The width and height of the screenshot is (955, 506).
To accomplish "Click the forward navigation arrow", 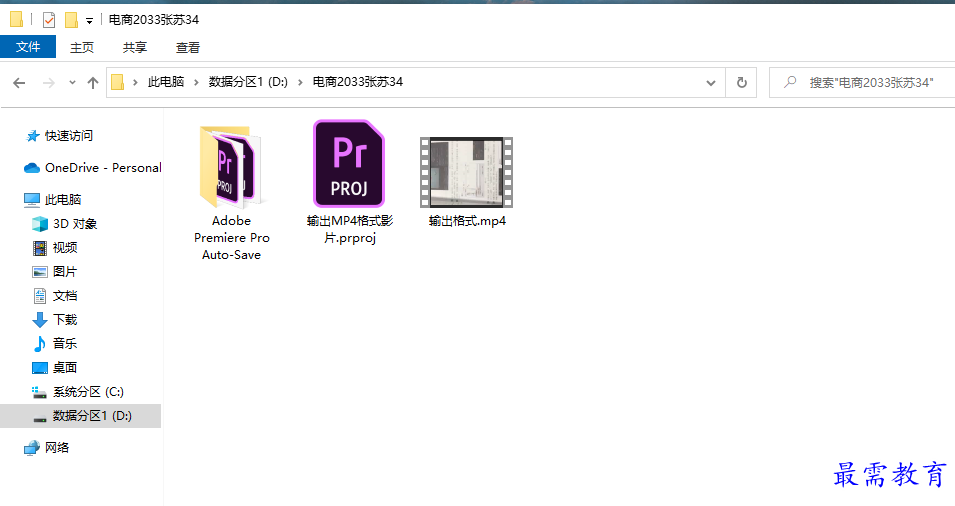I will tap(49, 83).
